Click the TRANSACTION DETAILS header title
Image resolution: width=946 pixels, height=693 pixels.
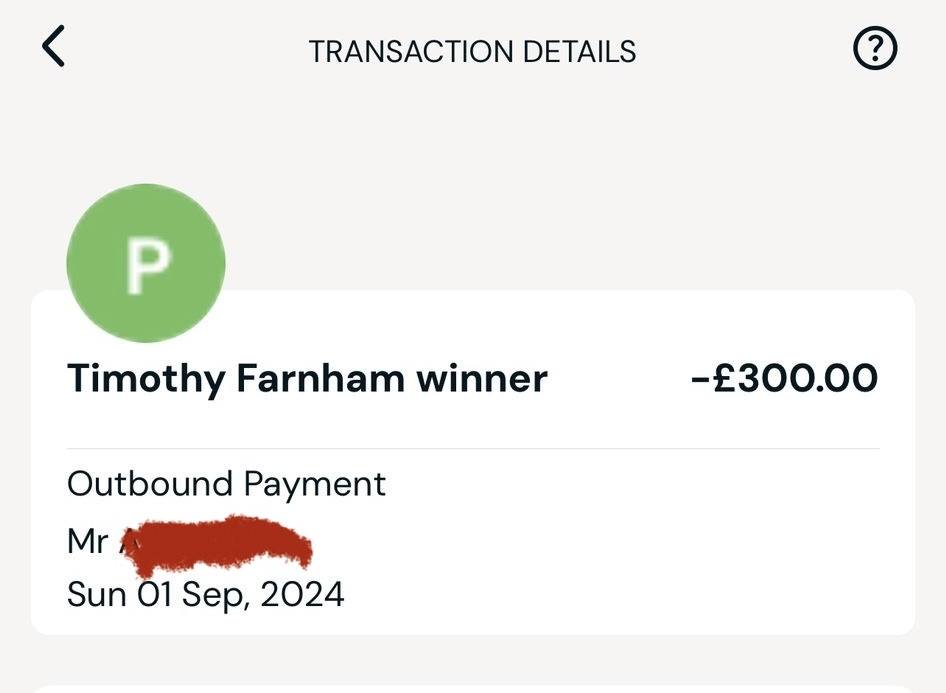tap(472, 52)
